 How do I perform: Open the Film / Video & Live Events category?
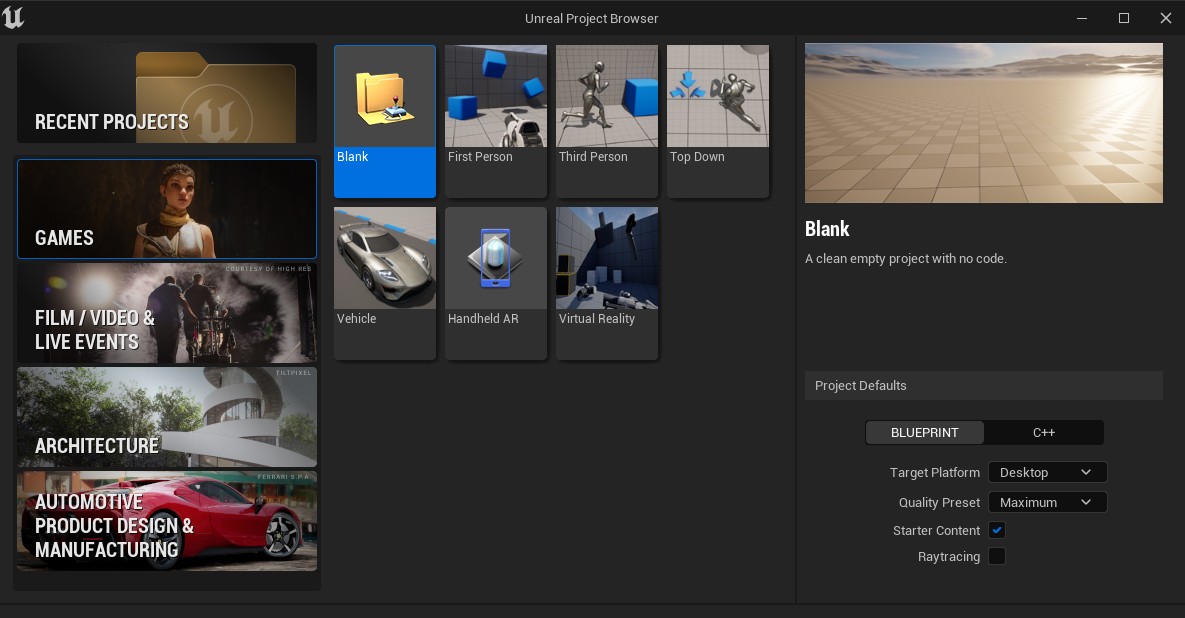click(167, 313)
